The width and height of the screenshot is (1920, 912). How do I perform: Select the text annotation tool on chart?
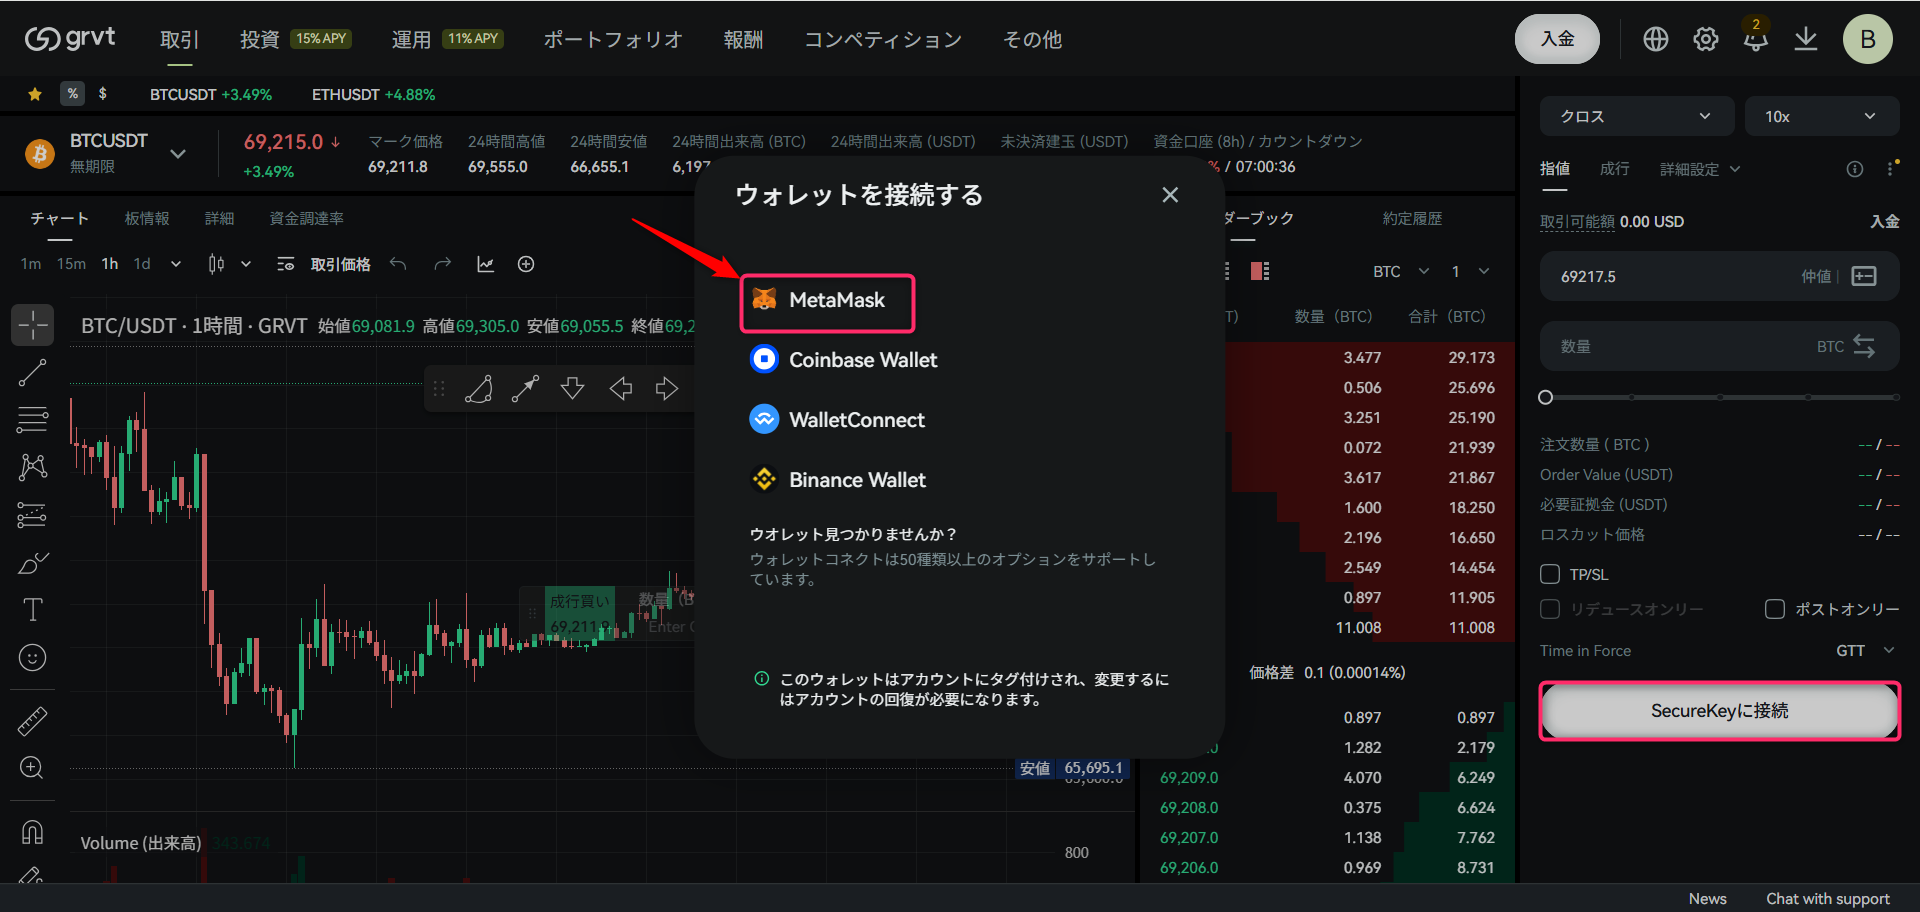click(x=32, y=609)
